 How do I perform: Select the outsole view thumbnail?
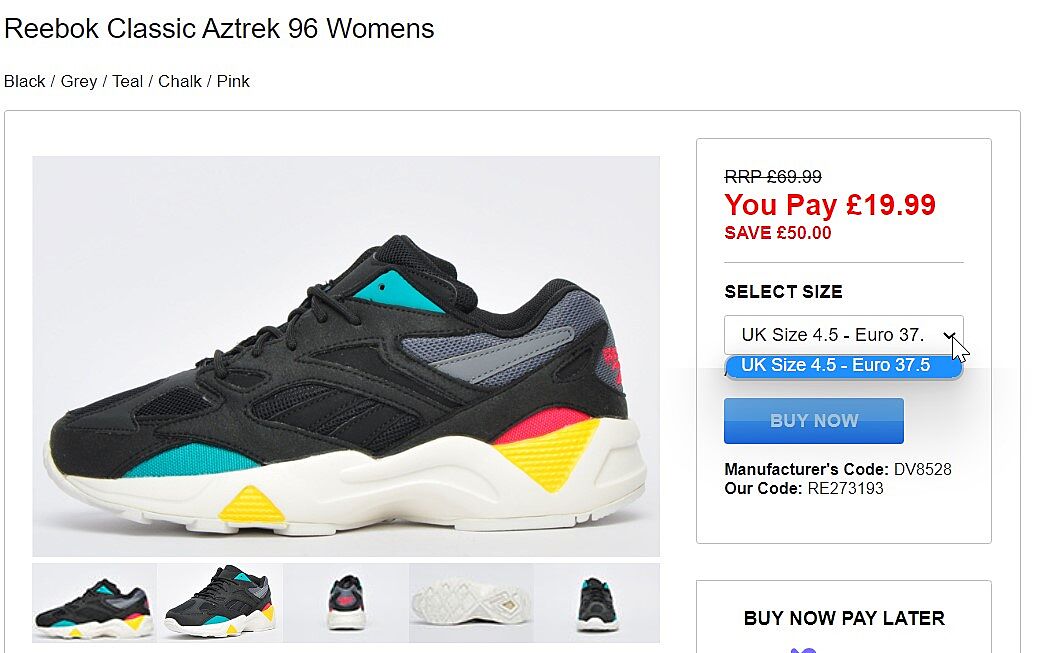[471, 603]
